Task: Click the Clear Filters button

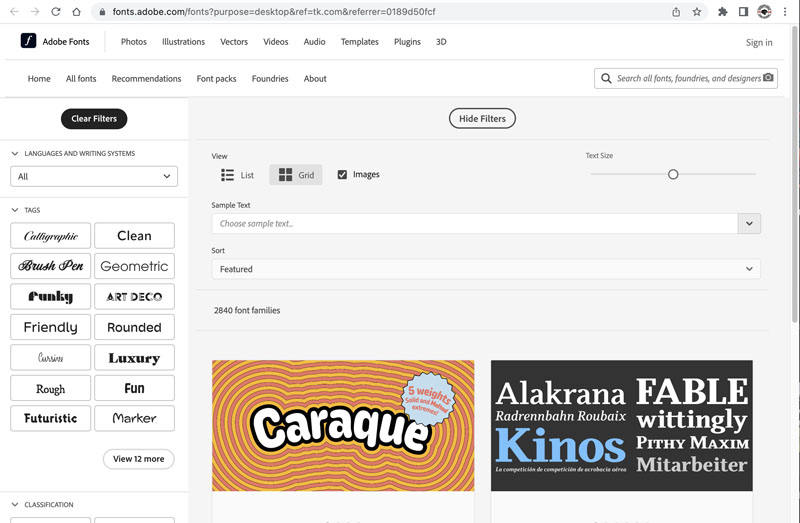Action: pos(94,118)
